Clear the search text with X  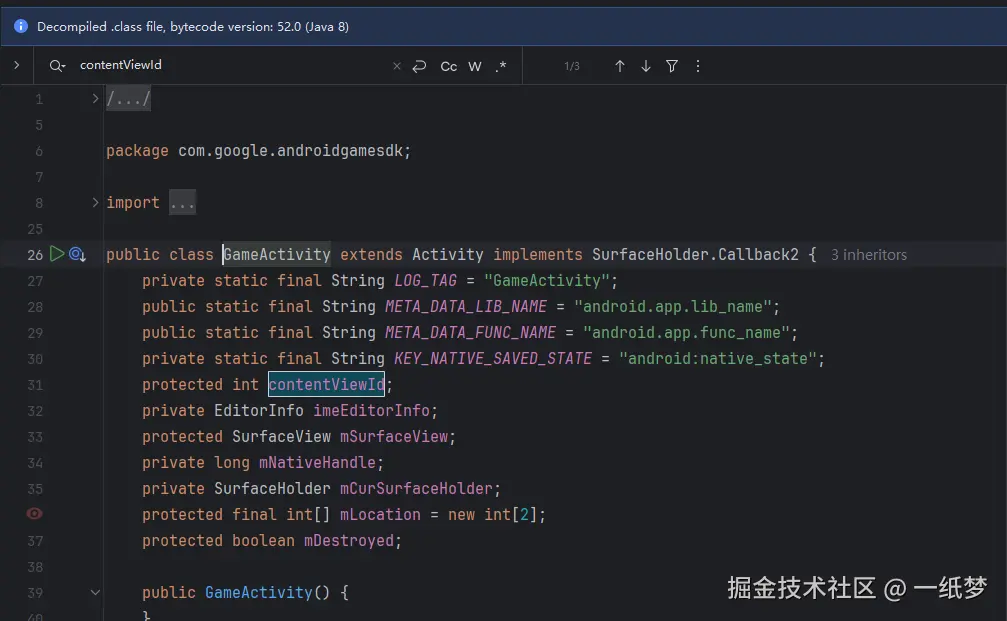point(397,66)
